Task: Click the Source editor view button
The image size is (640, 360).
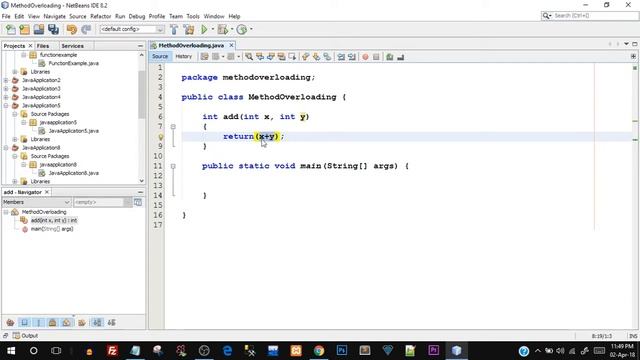Action: pyautogui.click(x=160, y=56)
